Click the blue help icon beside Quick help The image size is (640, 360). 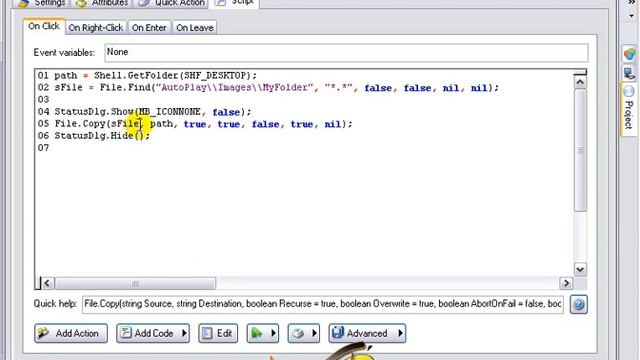click(x=579, y=304)
